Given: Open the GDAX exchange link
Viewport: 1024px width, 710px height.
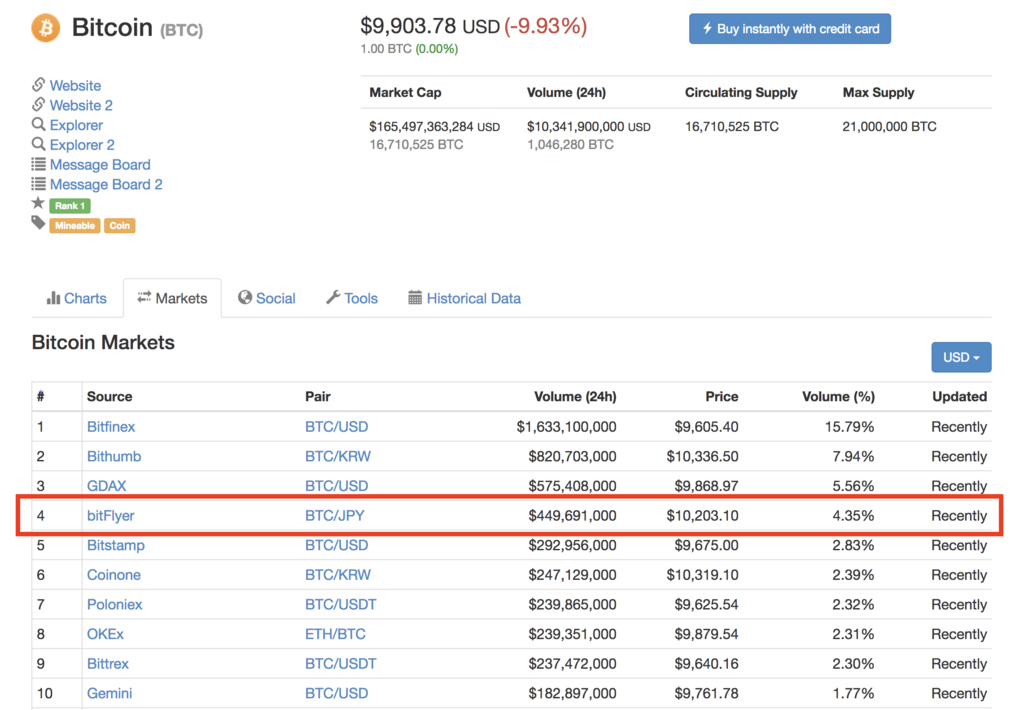Looking at the screenshot, I should point(106,486).
